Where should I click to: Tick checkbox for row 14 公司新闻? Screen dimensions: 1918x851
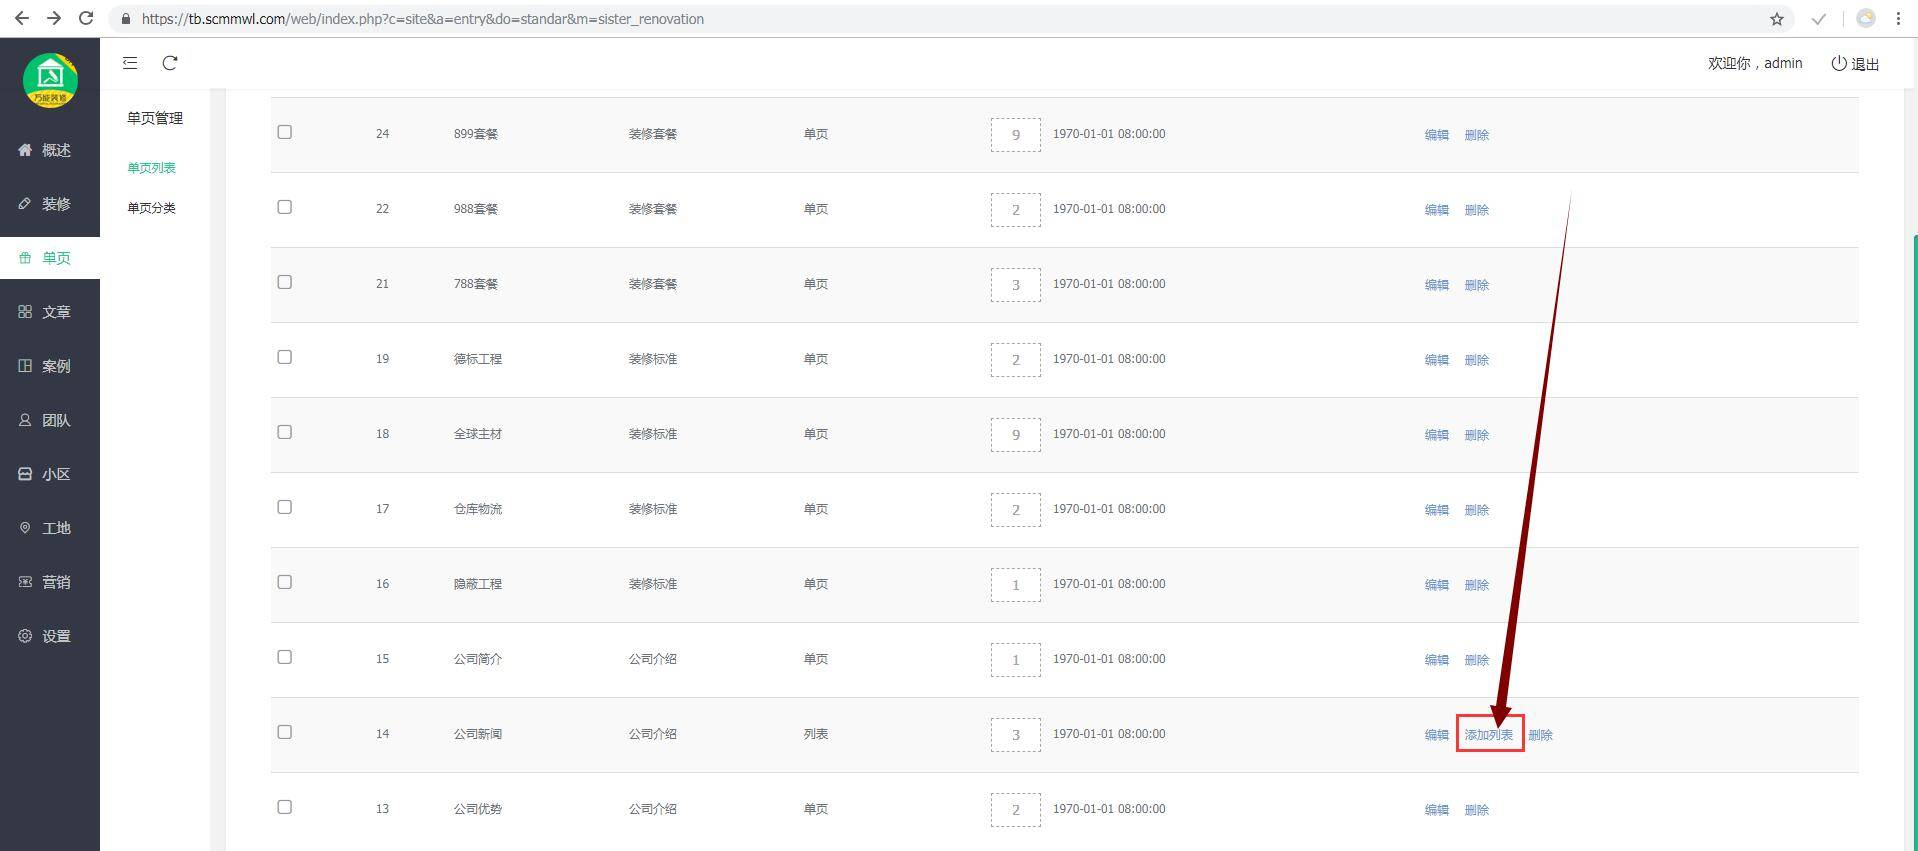[285, 732]
